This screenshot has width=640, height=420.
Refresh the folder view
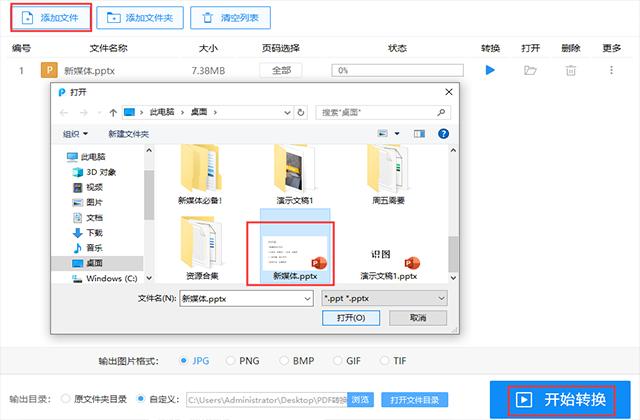[301, 113]
